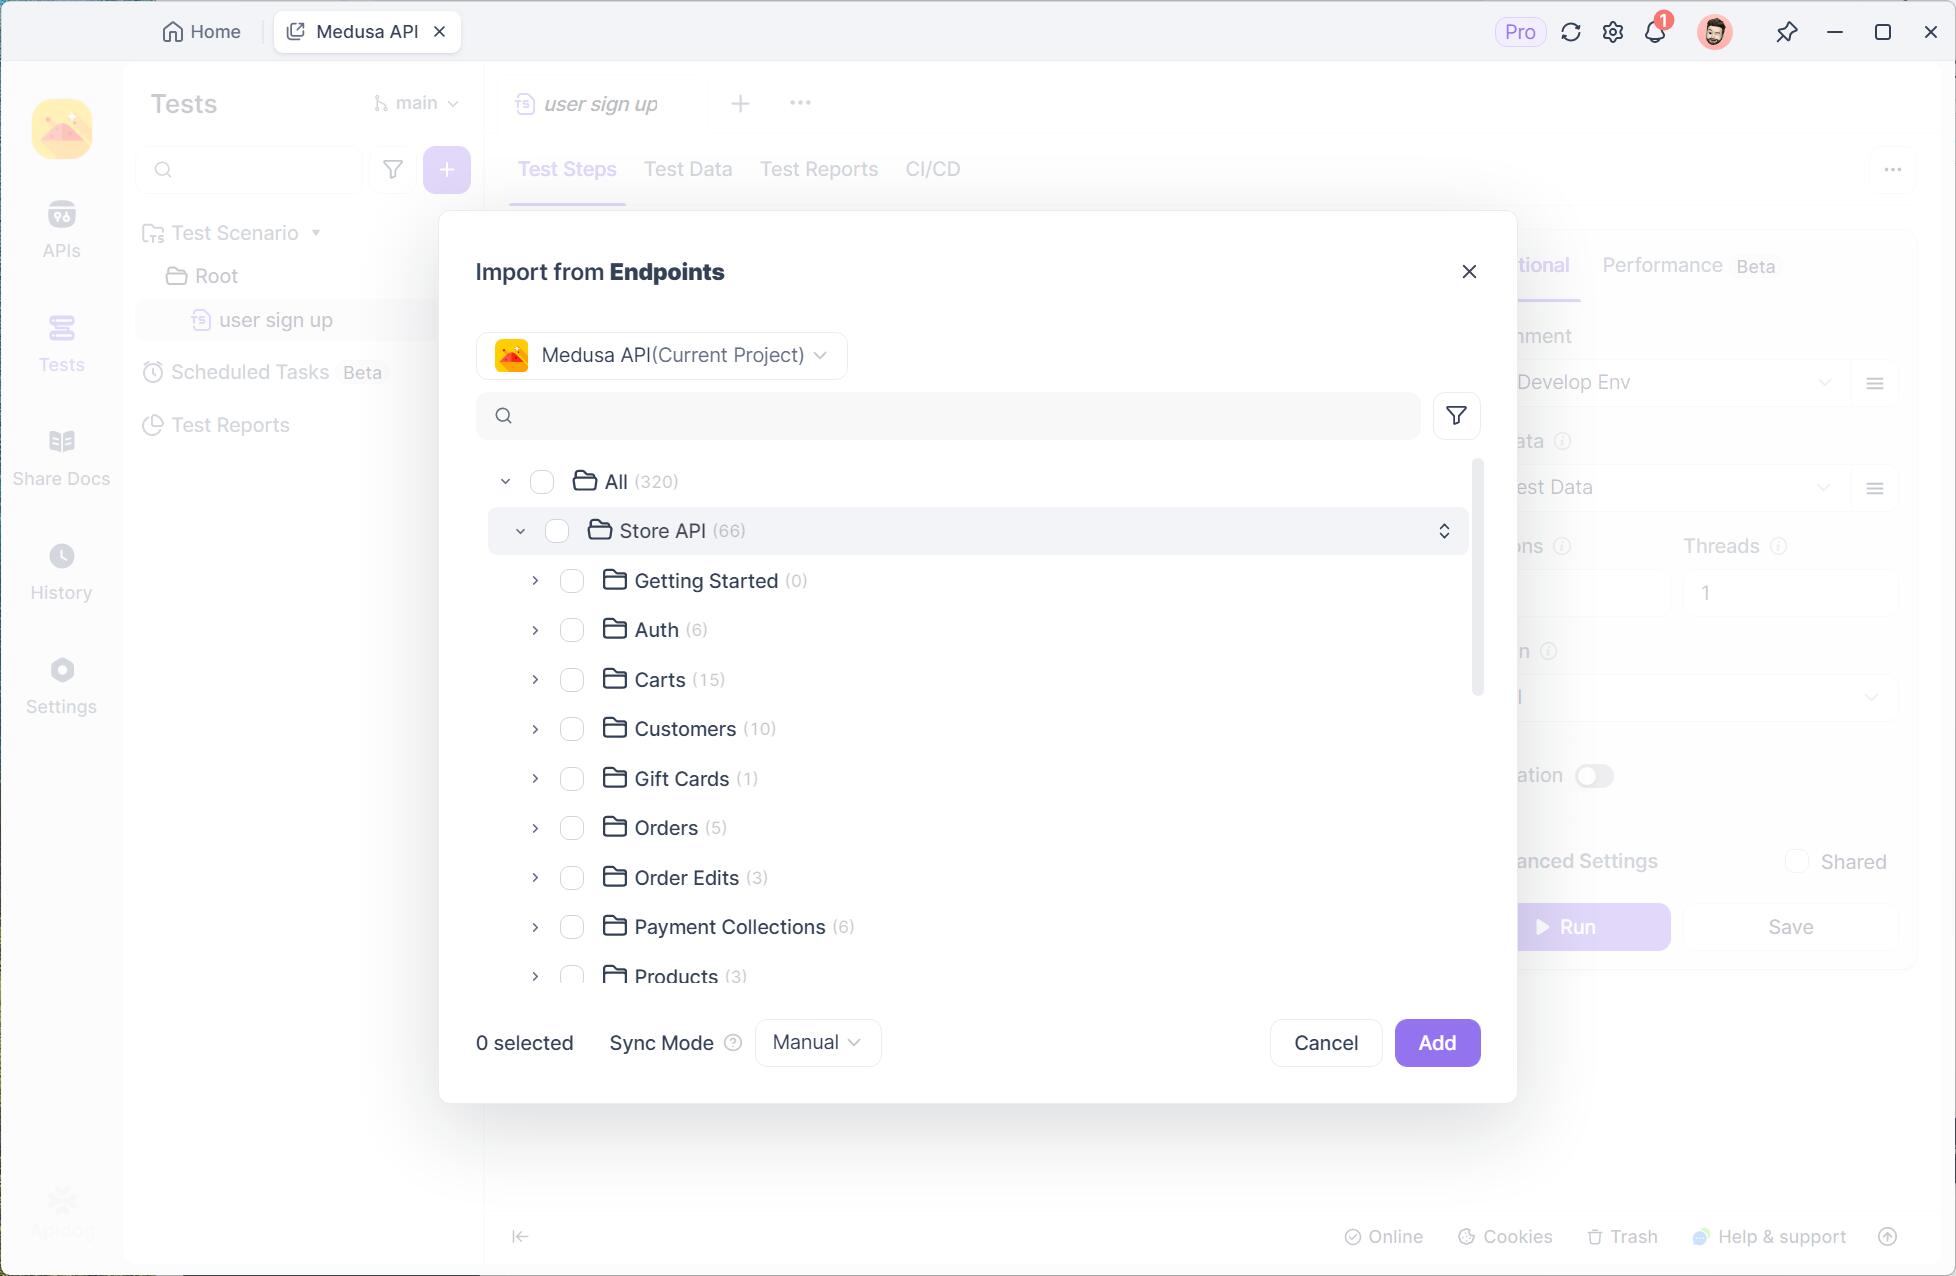Check the Gift Cards folder checkbox
The width and height of the screenshot is (1956, 1276).
click(572, 779)
